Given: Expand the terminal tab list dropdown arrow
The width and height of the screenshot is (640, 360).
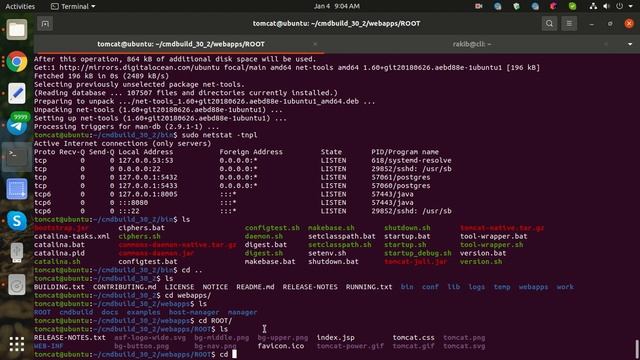Looking at the screenshot, I should pos(630,44).
